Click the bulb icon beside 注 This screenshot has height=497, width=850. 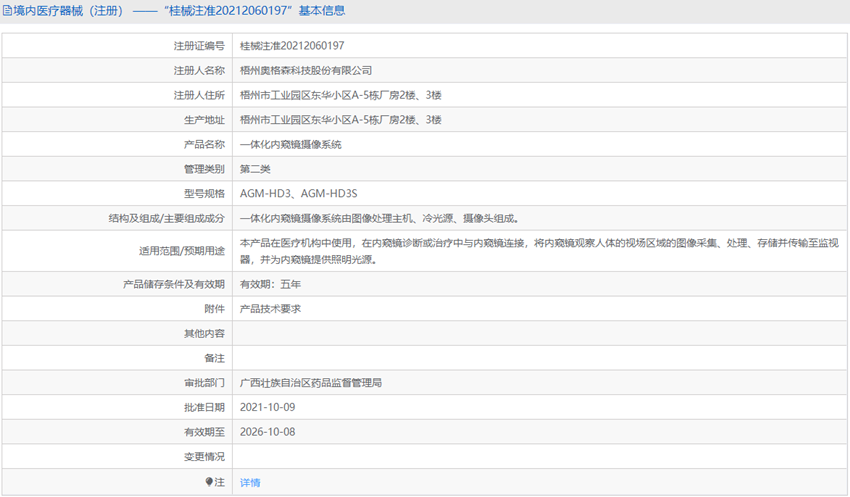point(210,482)
